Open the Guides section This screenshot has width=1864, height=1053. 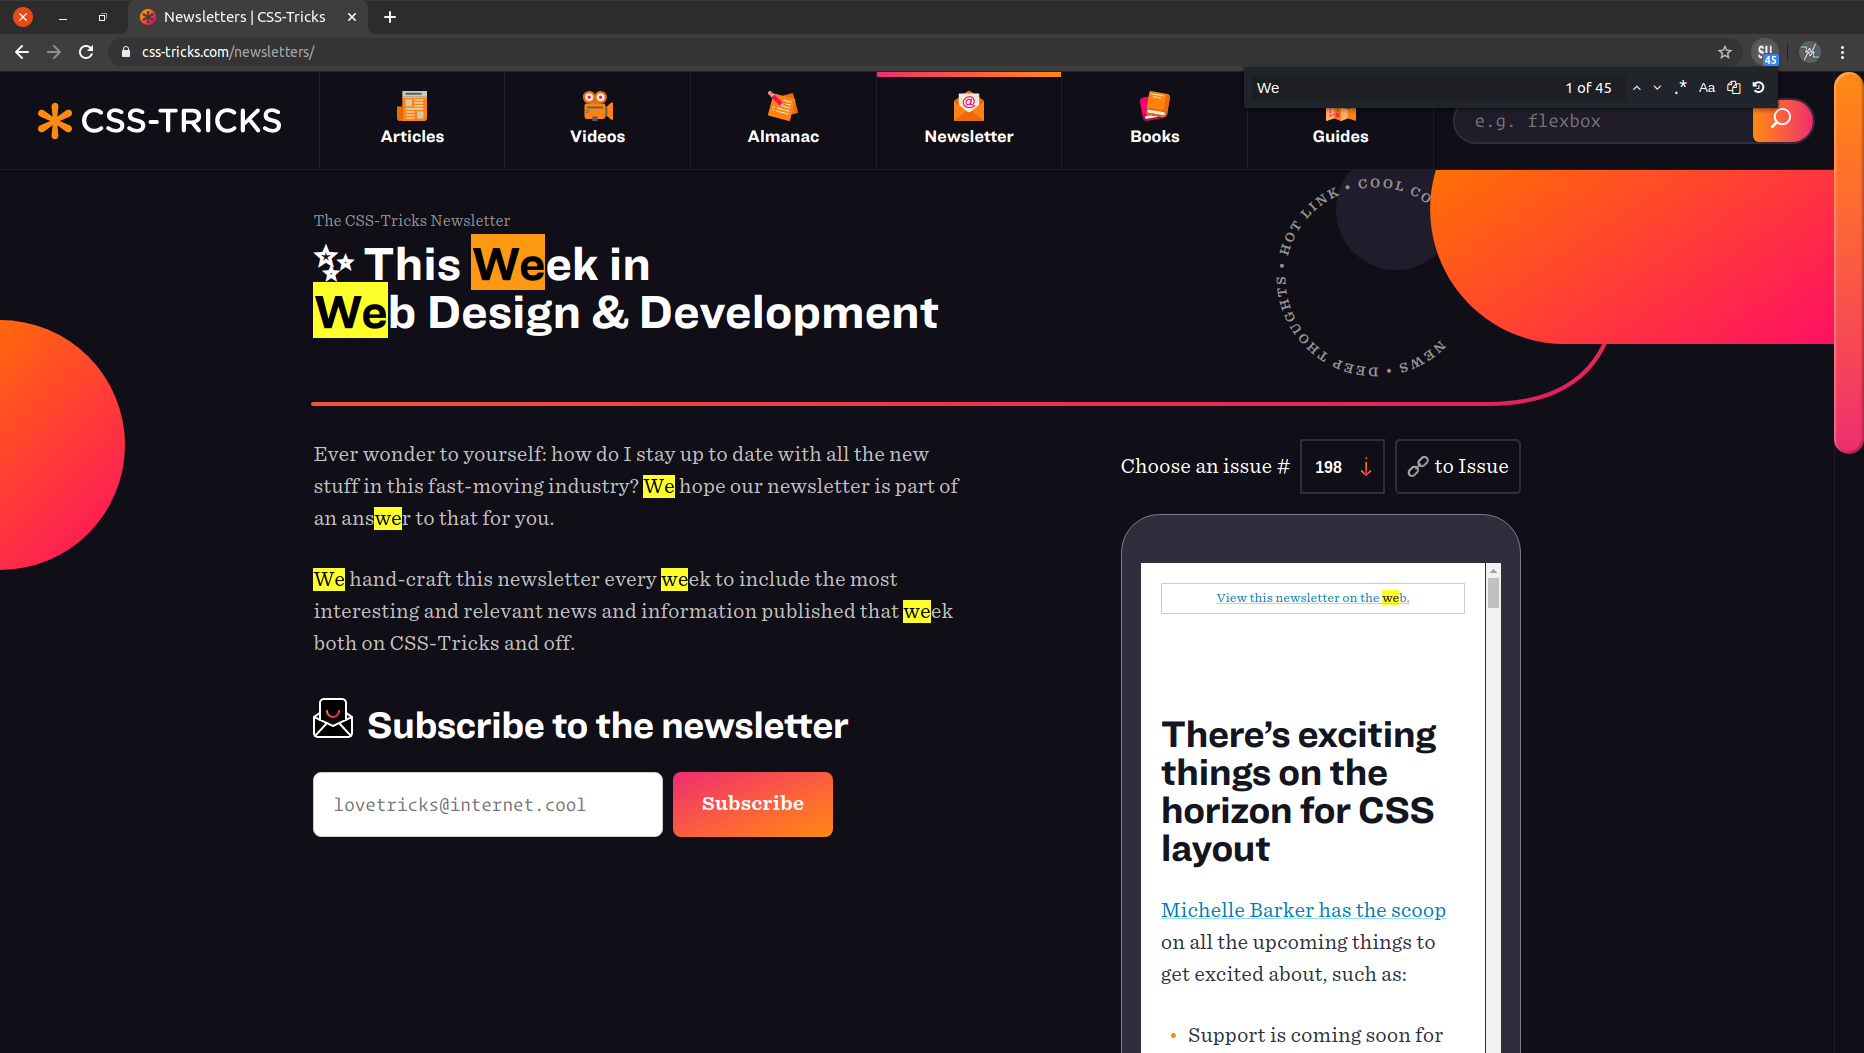pyautogui.click(x=1340, y=136)
